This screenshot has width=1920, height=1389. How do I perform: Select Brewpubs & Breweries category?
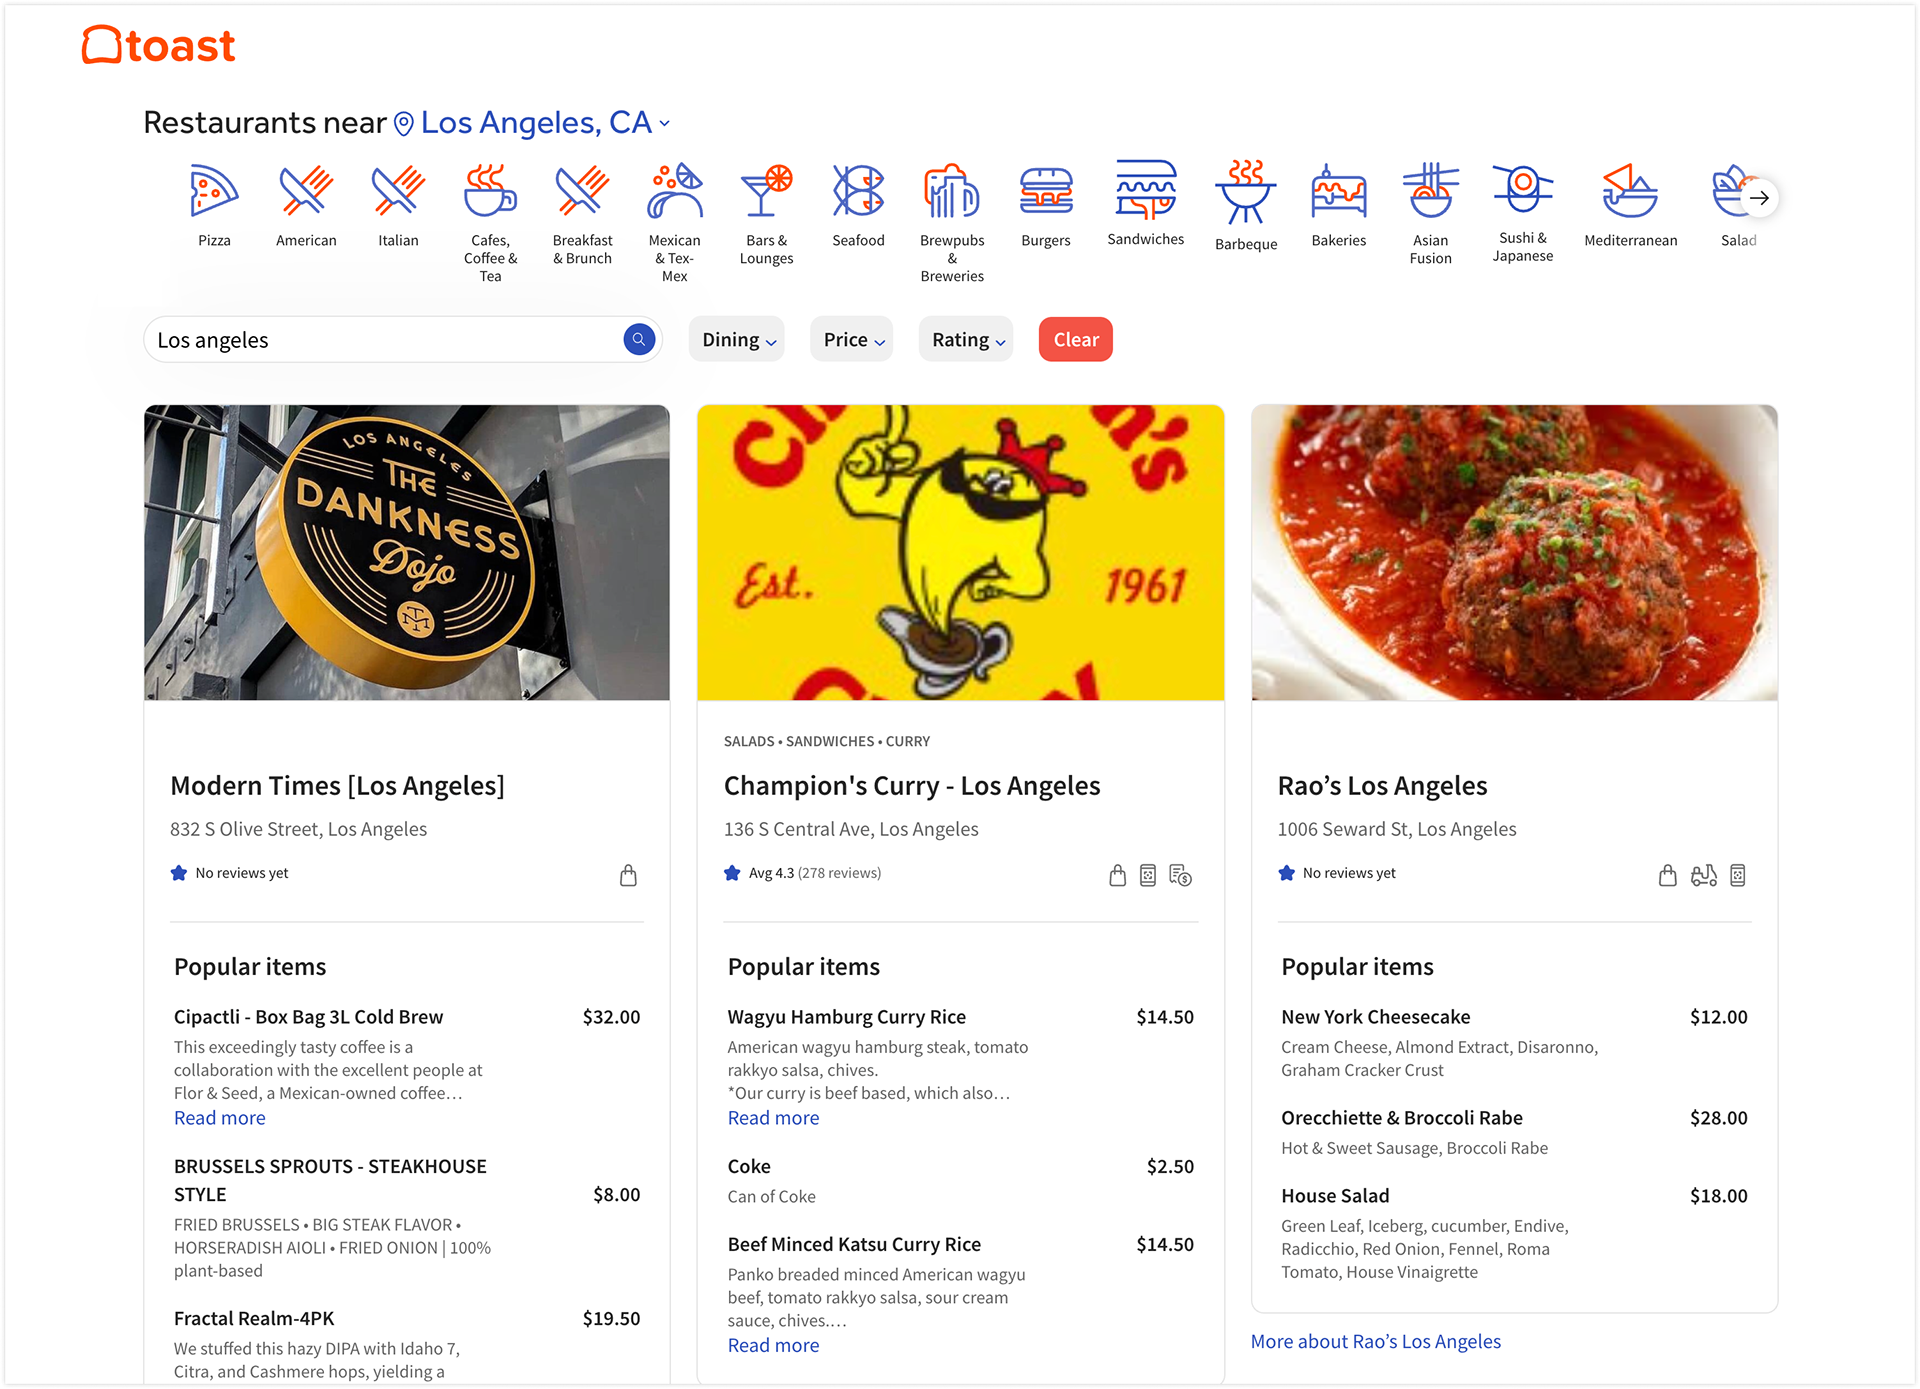952,191
